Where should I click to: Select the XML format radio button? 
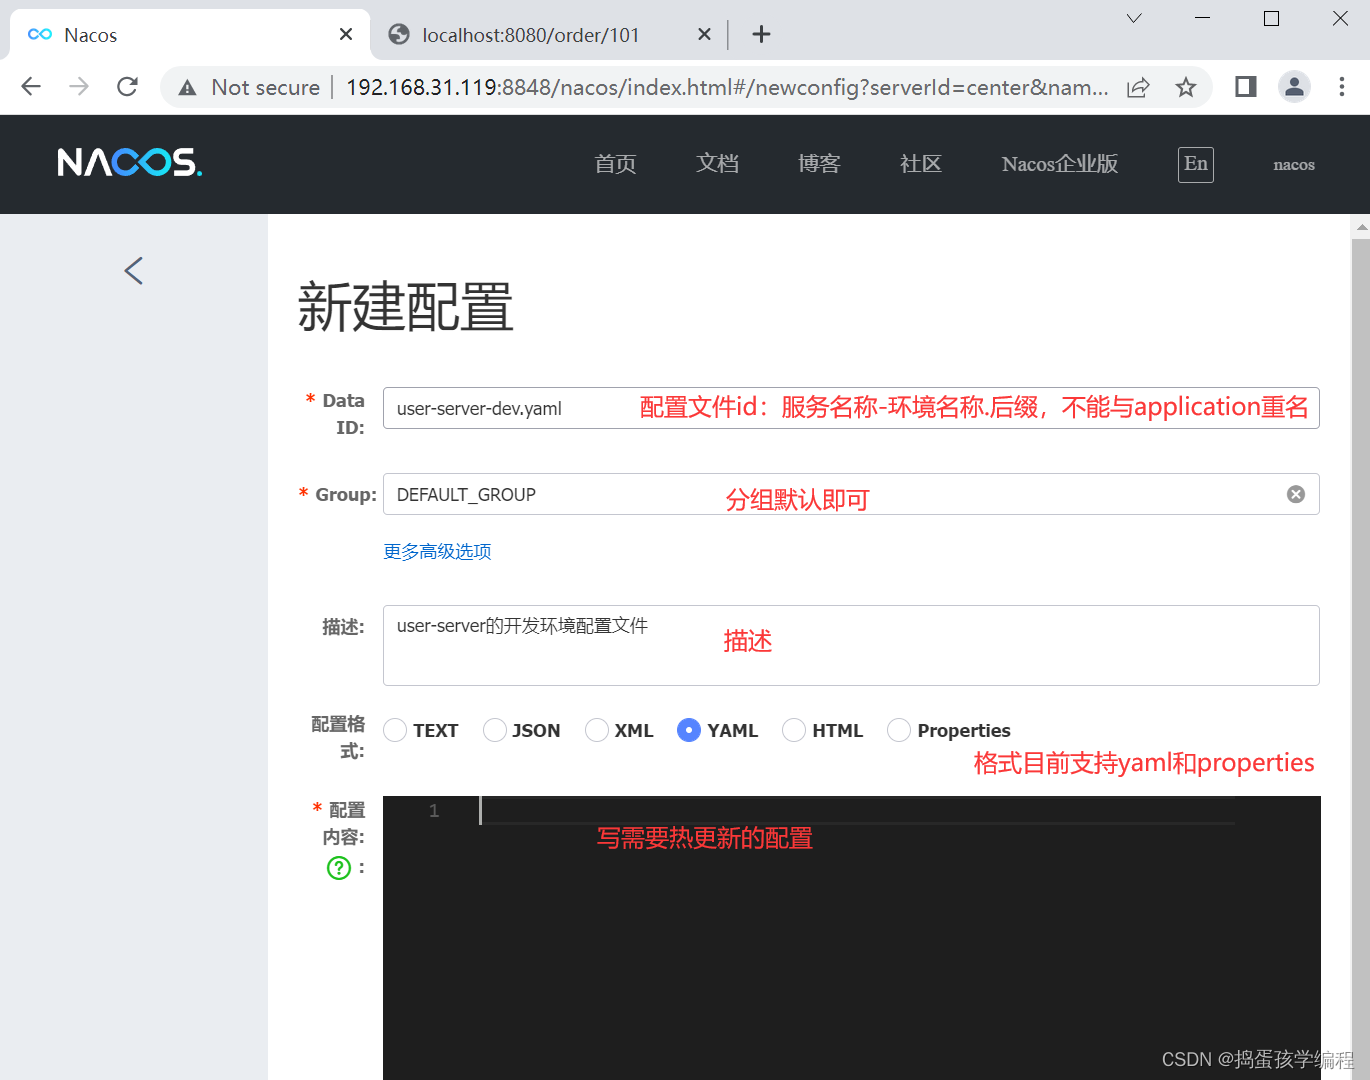(597, 730)
